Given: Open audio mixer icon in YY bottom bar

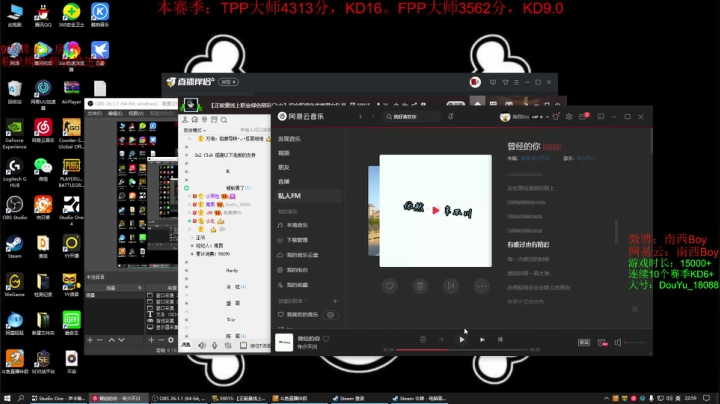Looking at the screenshot, I should pos(228,345).
